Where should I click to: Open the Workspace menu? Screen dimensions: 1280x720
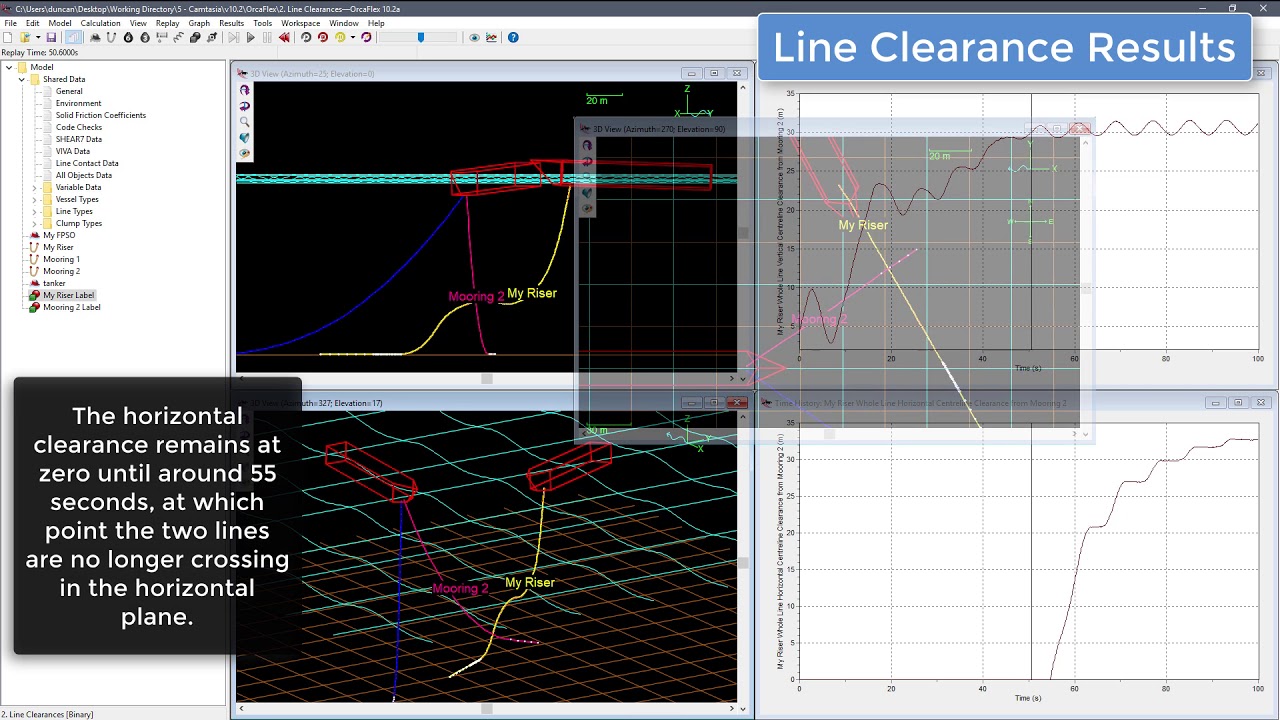pos(300,23)
